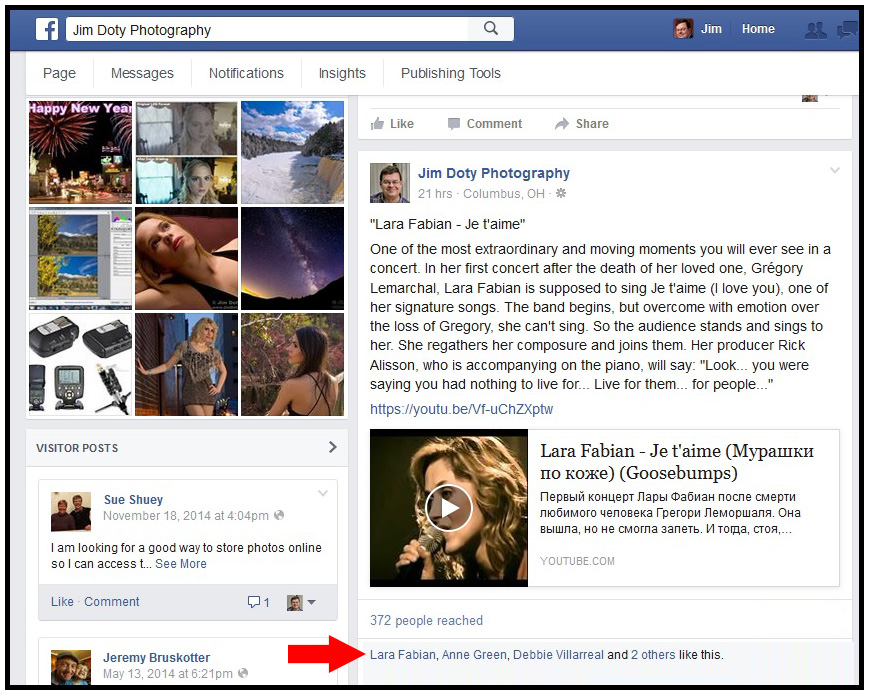Click the thumbs-up Like icon
Viewport: 869px width, 695px height.
(377, 123)
